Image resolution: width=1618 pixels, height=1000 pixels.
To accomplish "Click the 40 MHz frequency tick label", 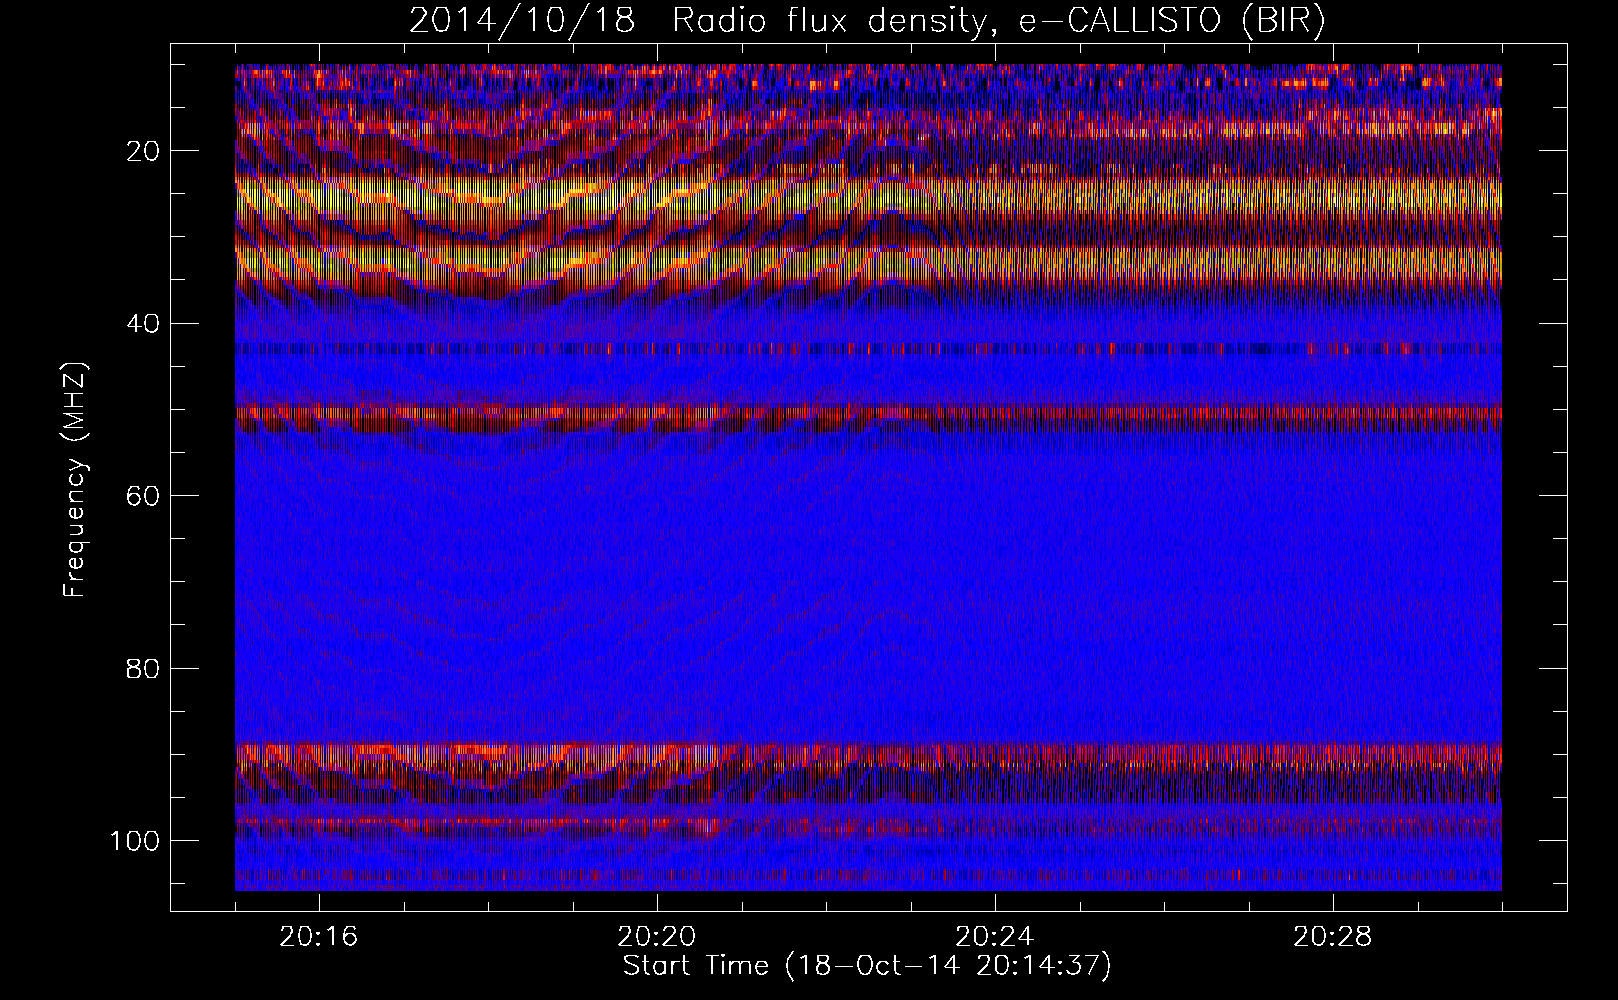I will 143,324.
